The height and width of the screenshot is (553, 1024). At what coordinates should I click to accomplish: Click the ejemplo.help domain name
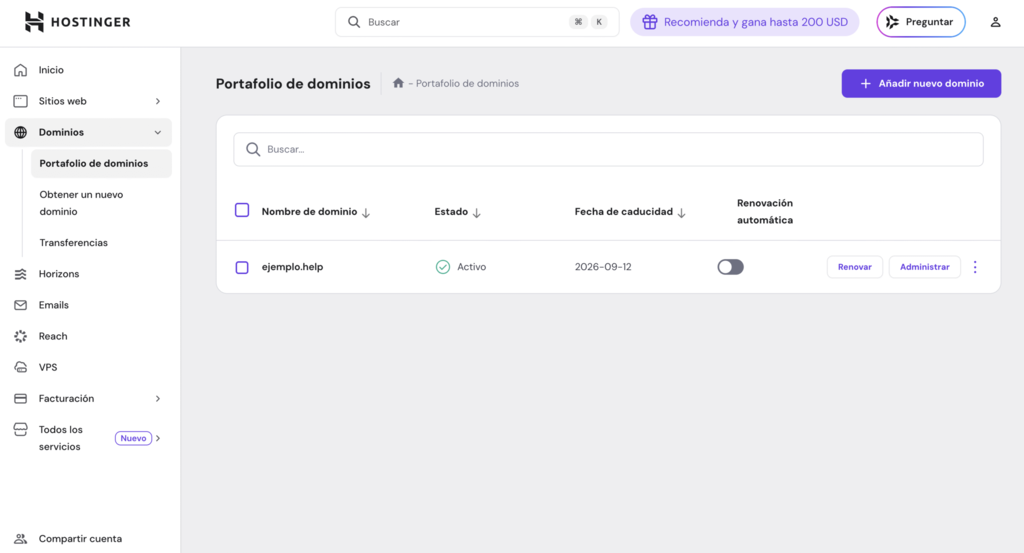[x=293, y=267]
